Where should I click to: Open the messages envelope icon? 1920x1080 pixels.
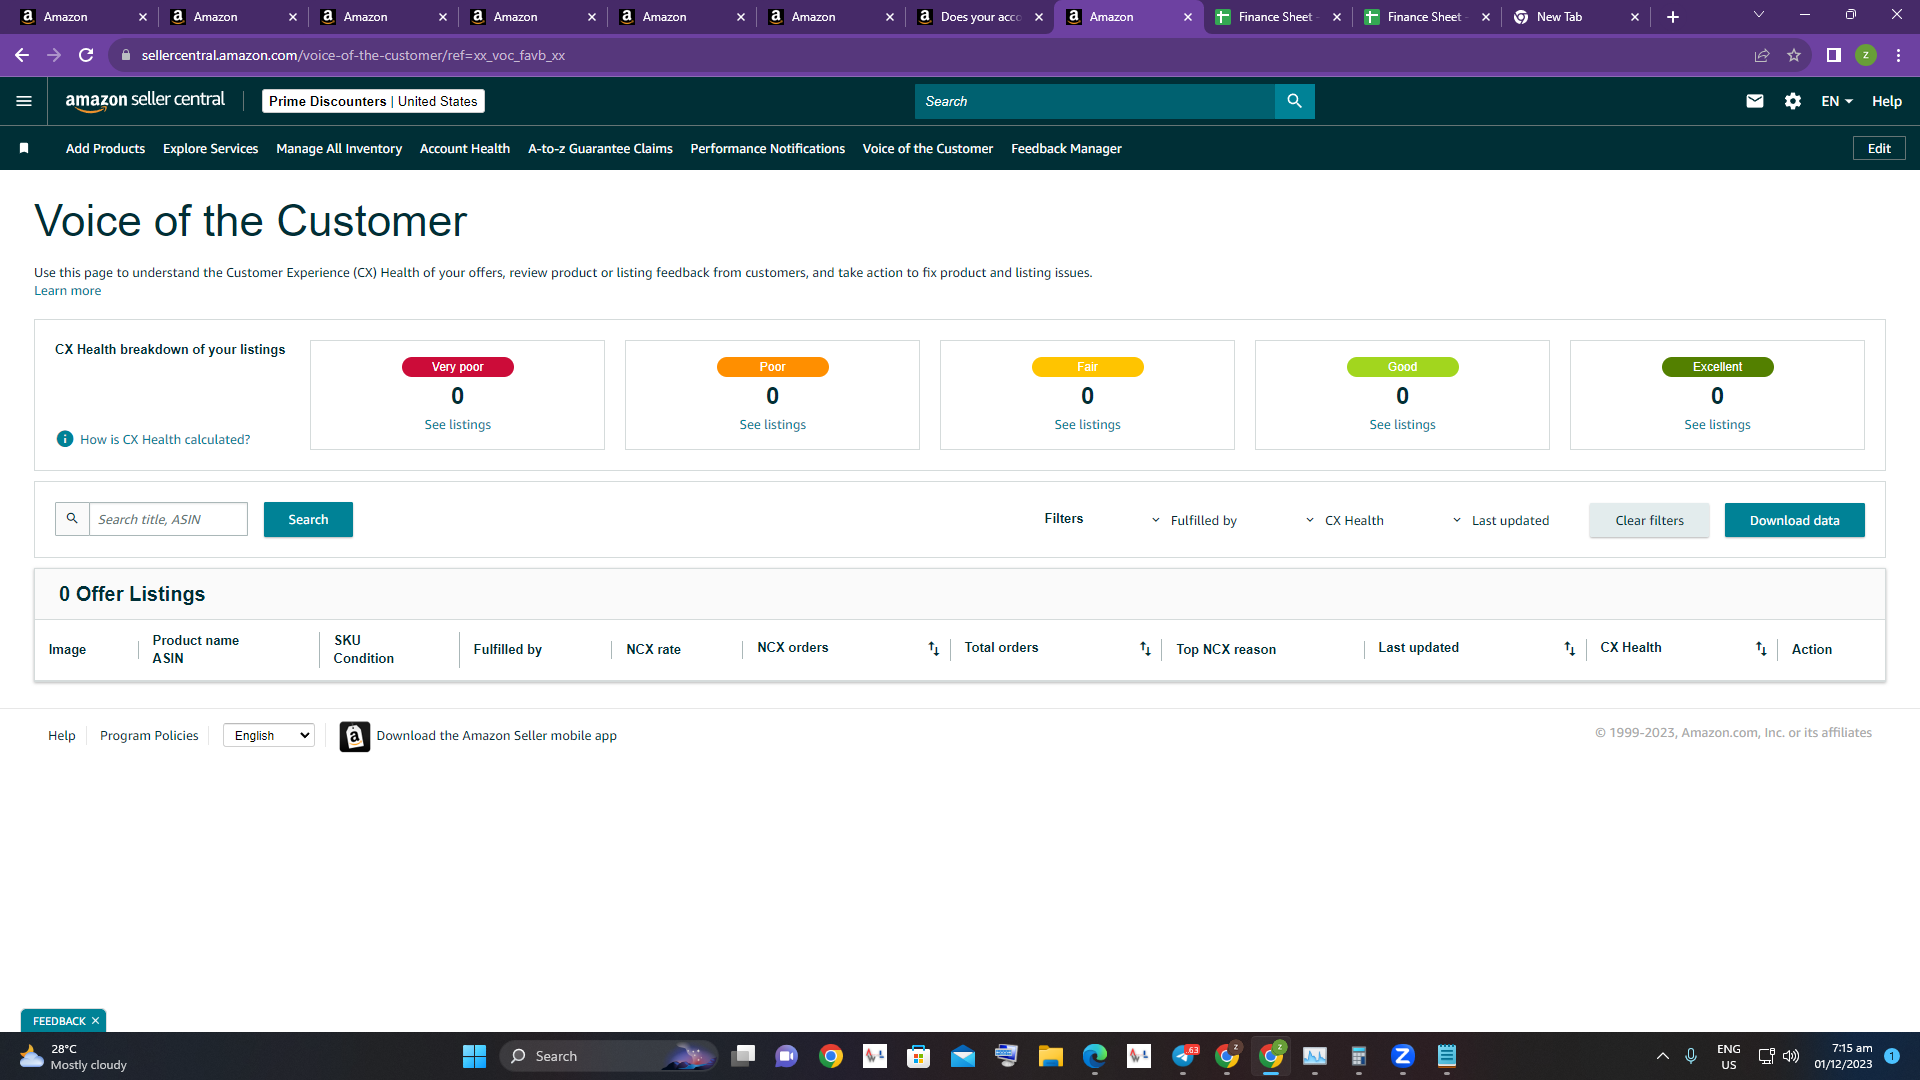1754,101
